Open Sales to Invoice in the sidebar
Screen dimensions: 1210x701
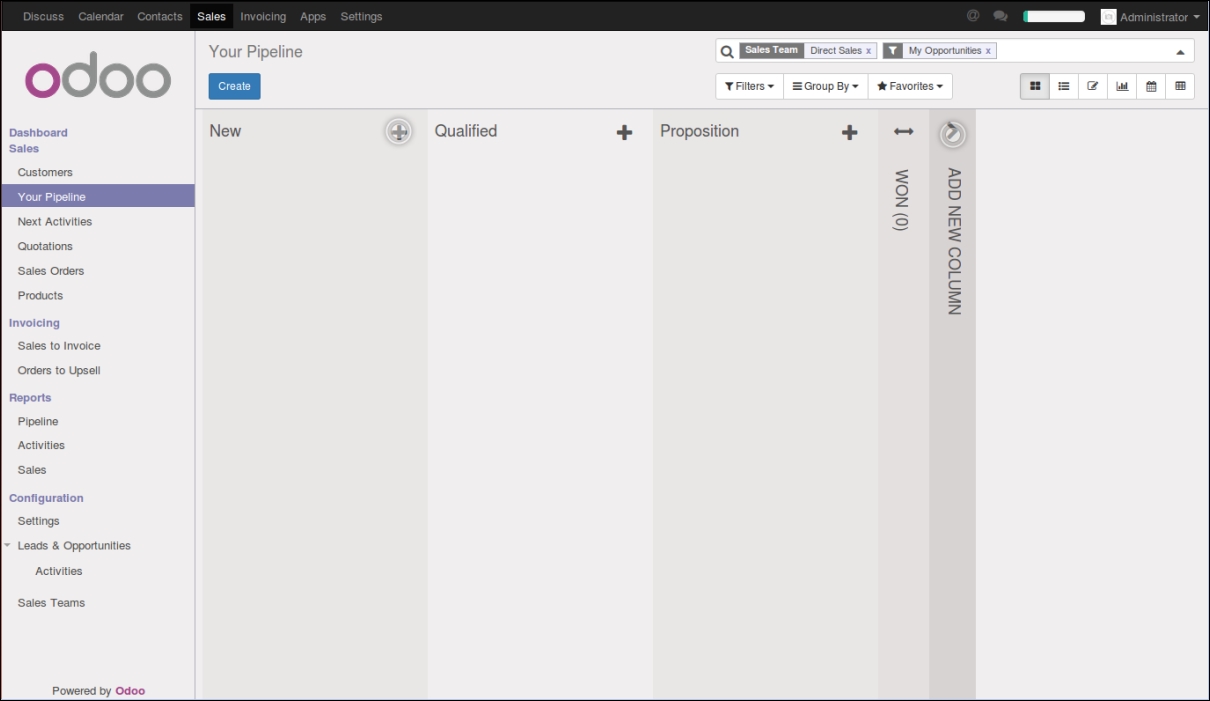(x=59, y=346)
